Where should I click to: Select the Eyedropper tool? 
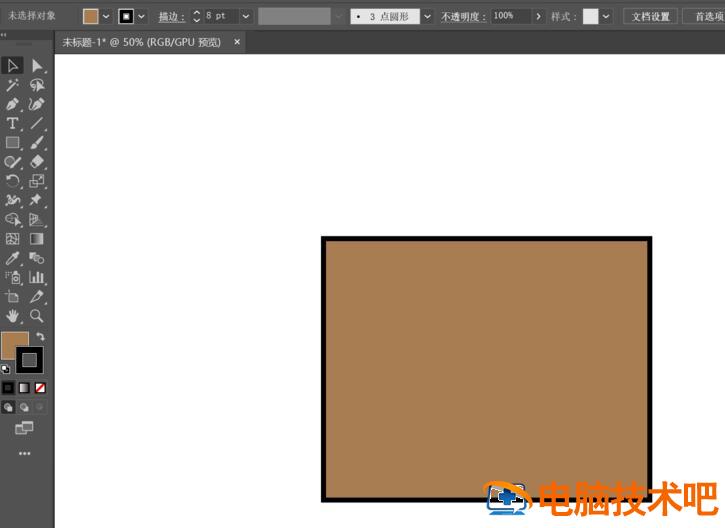click(x=12, y=258)
